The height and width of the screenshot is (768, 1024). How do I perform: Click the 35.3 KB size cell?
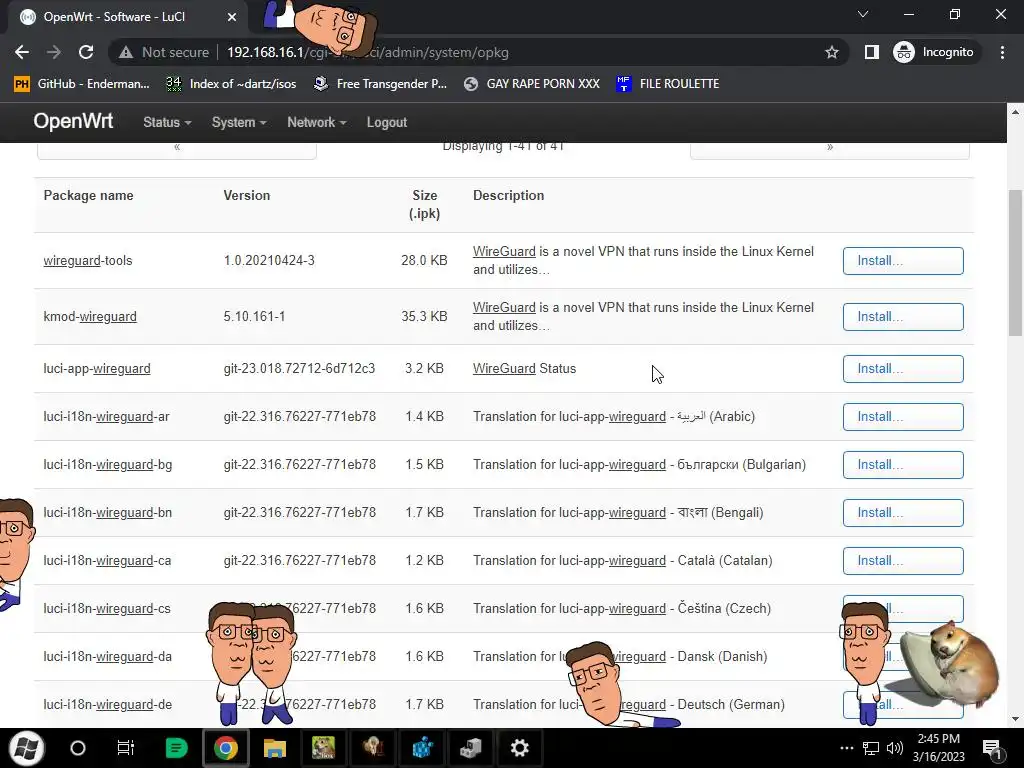[x=424, y=317]
